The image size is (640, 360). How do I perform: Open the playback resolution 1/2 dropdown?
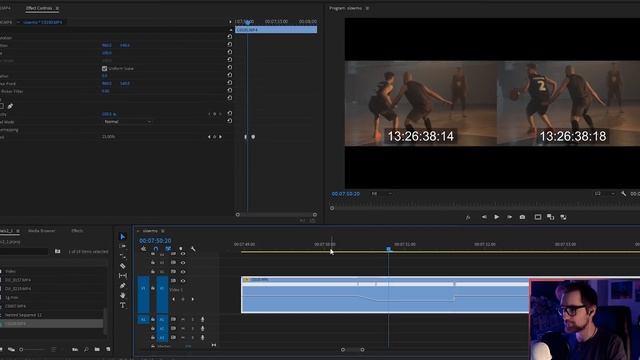pyautogui.click(x=604, y=194)
